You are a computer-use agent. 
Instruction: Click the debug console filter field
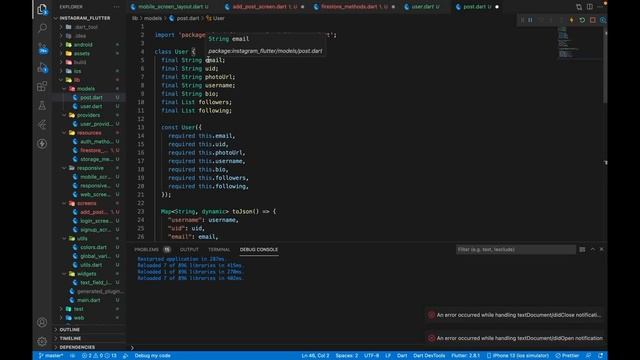tap(516, 249)
